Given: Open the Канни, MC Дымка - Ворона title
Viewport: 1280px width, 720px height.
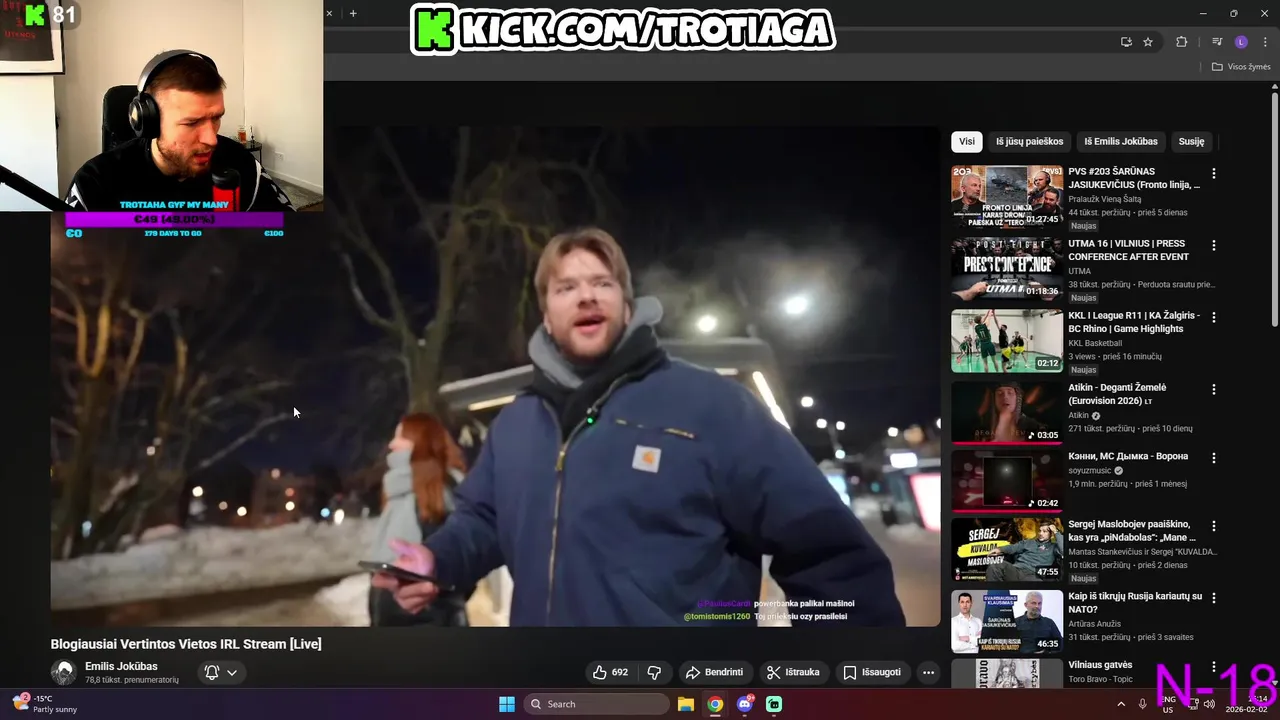Looking at the screenshot, I should click(x=1128, y=456).
